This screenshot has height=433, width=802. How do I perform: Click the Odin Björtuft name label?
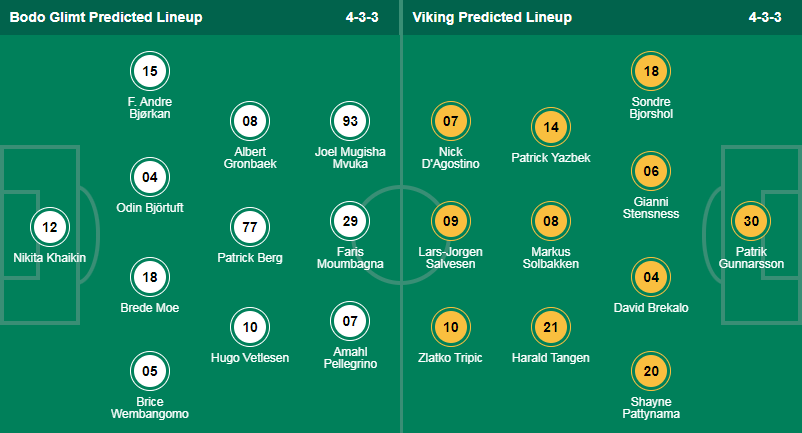[150, 208]
